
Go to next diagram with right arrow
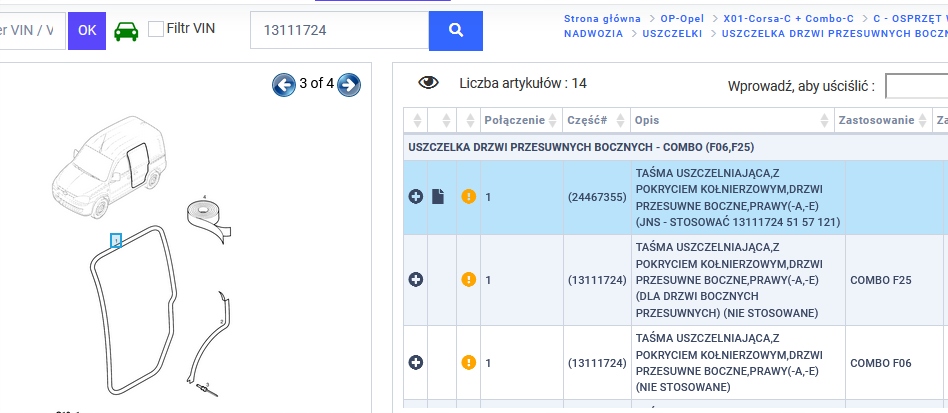tap(349, 84)
